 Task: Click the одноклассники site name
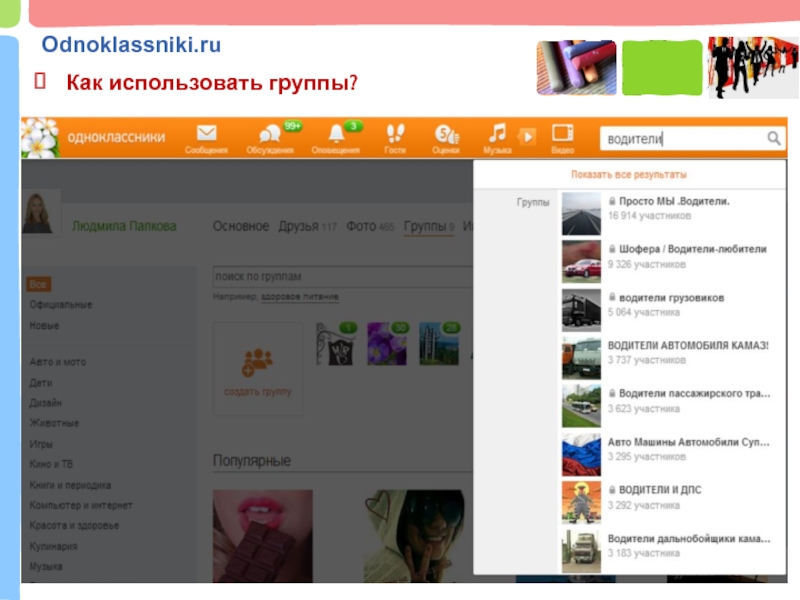point(116,137)
